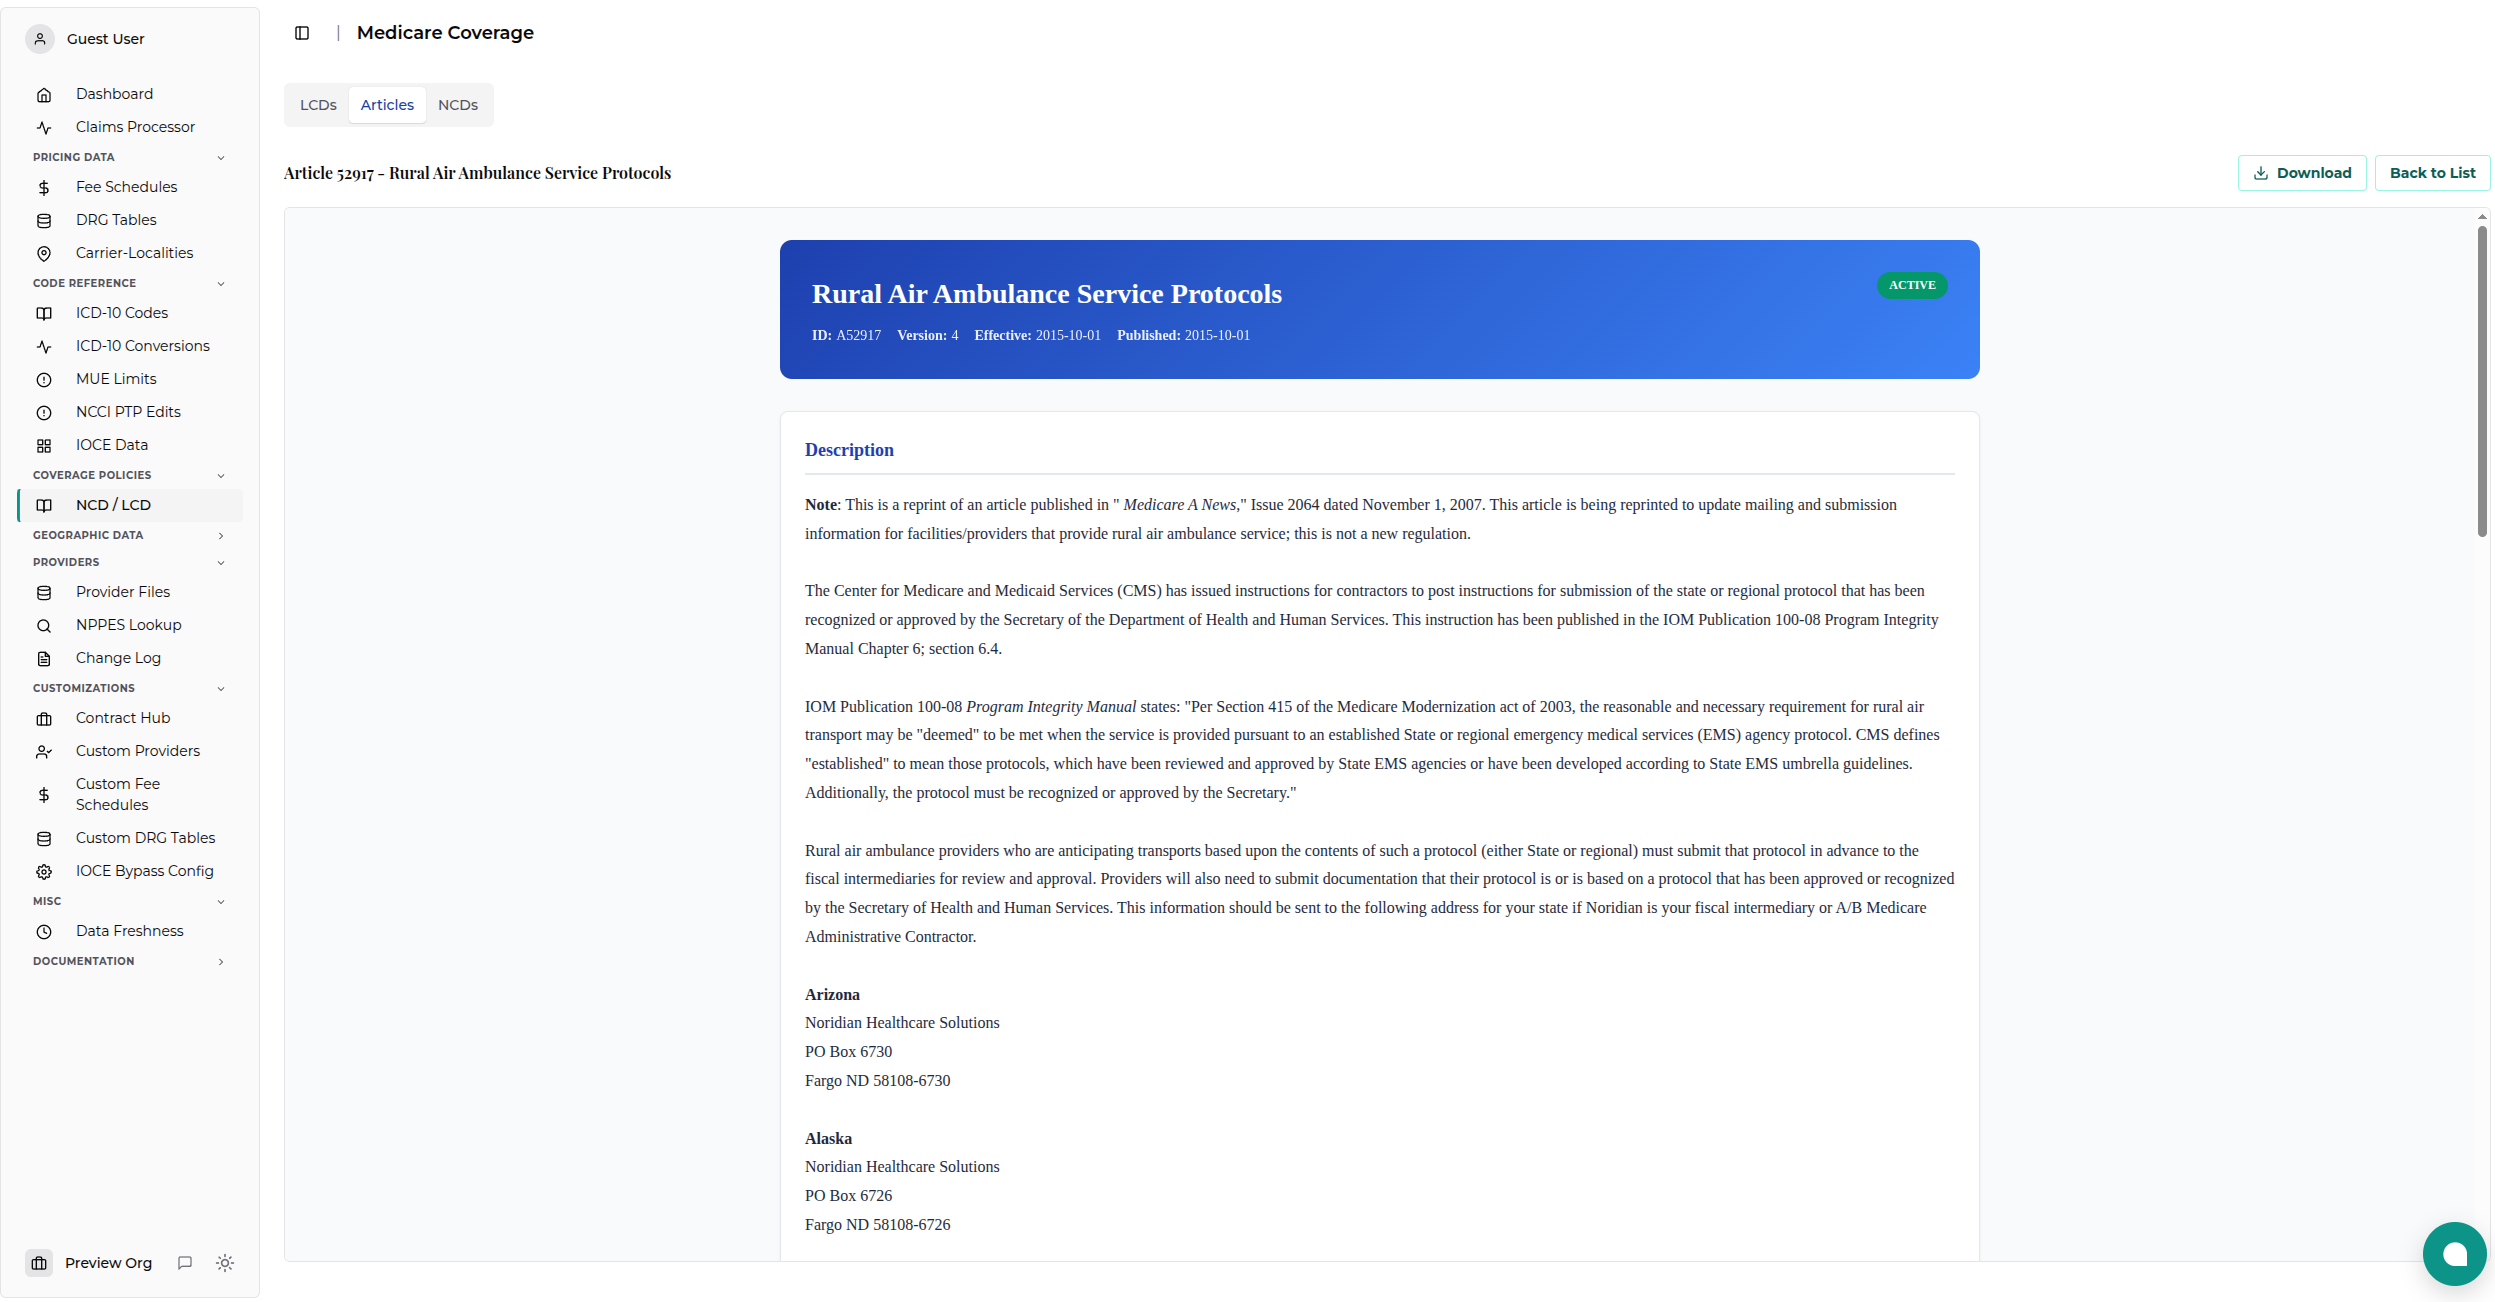This screenshot has width=2495, height=1302.
Task: Click the Provider Files database icon
Action: pos(44,593)
